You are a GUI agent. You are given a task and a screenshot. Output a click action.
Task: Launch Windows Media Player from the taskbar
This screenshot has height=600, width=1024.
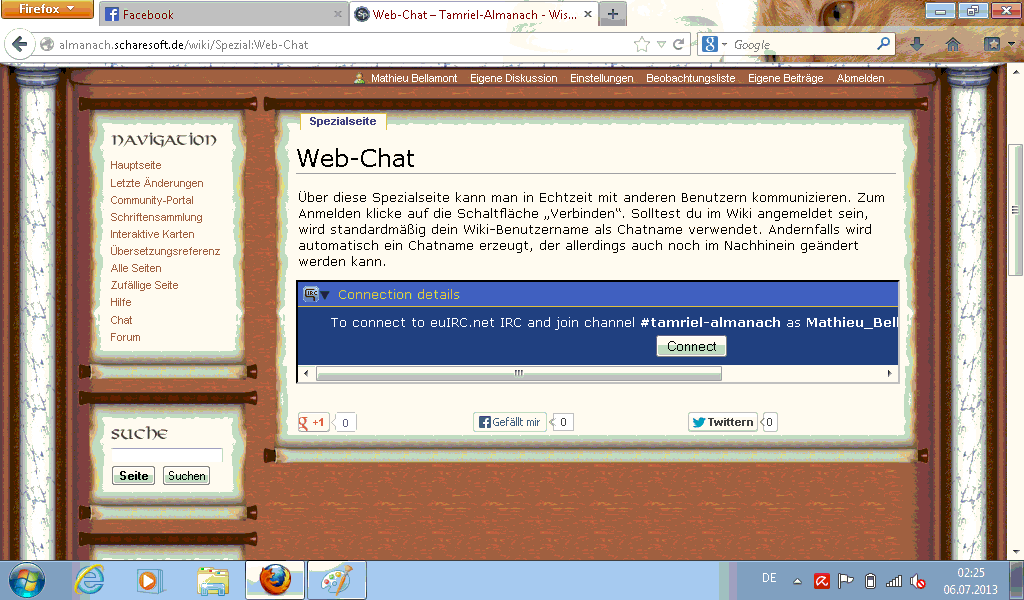coord(148,580)
